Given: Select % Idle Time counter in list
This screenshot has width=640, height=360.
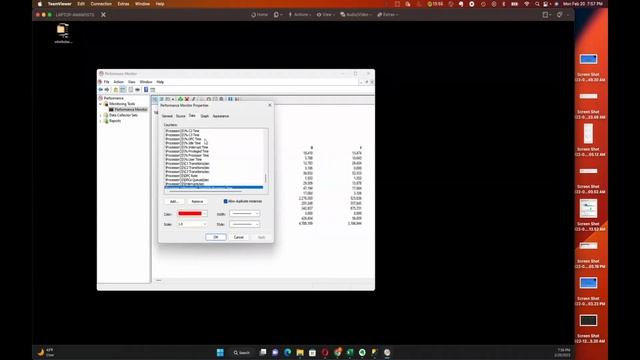Looking at the screenshot, I should coord(183,143).
